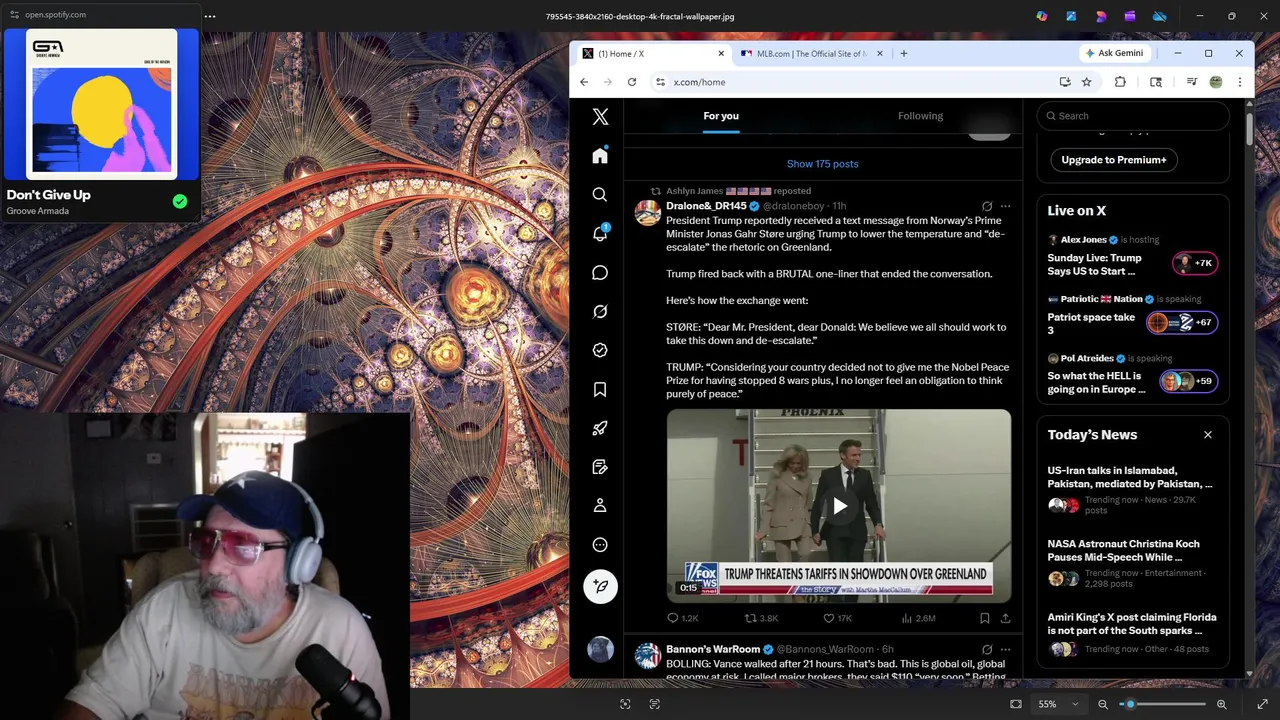Open Grok icon in X sidebar
The image size is (1280, 720).
tap(600, 312)
